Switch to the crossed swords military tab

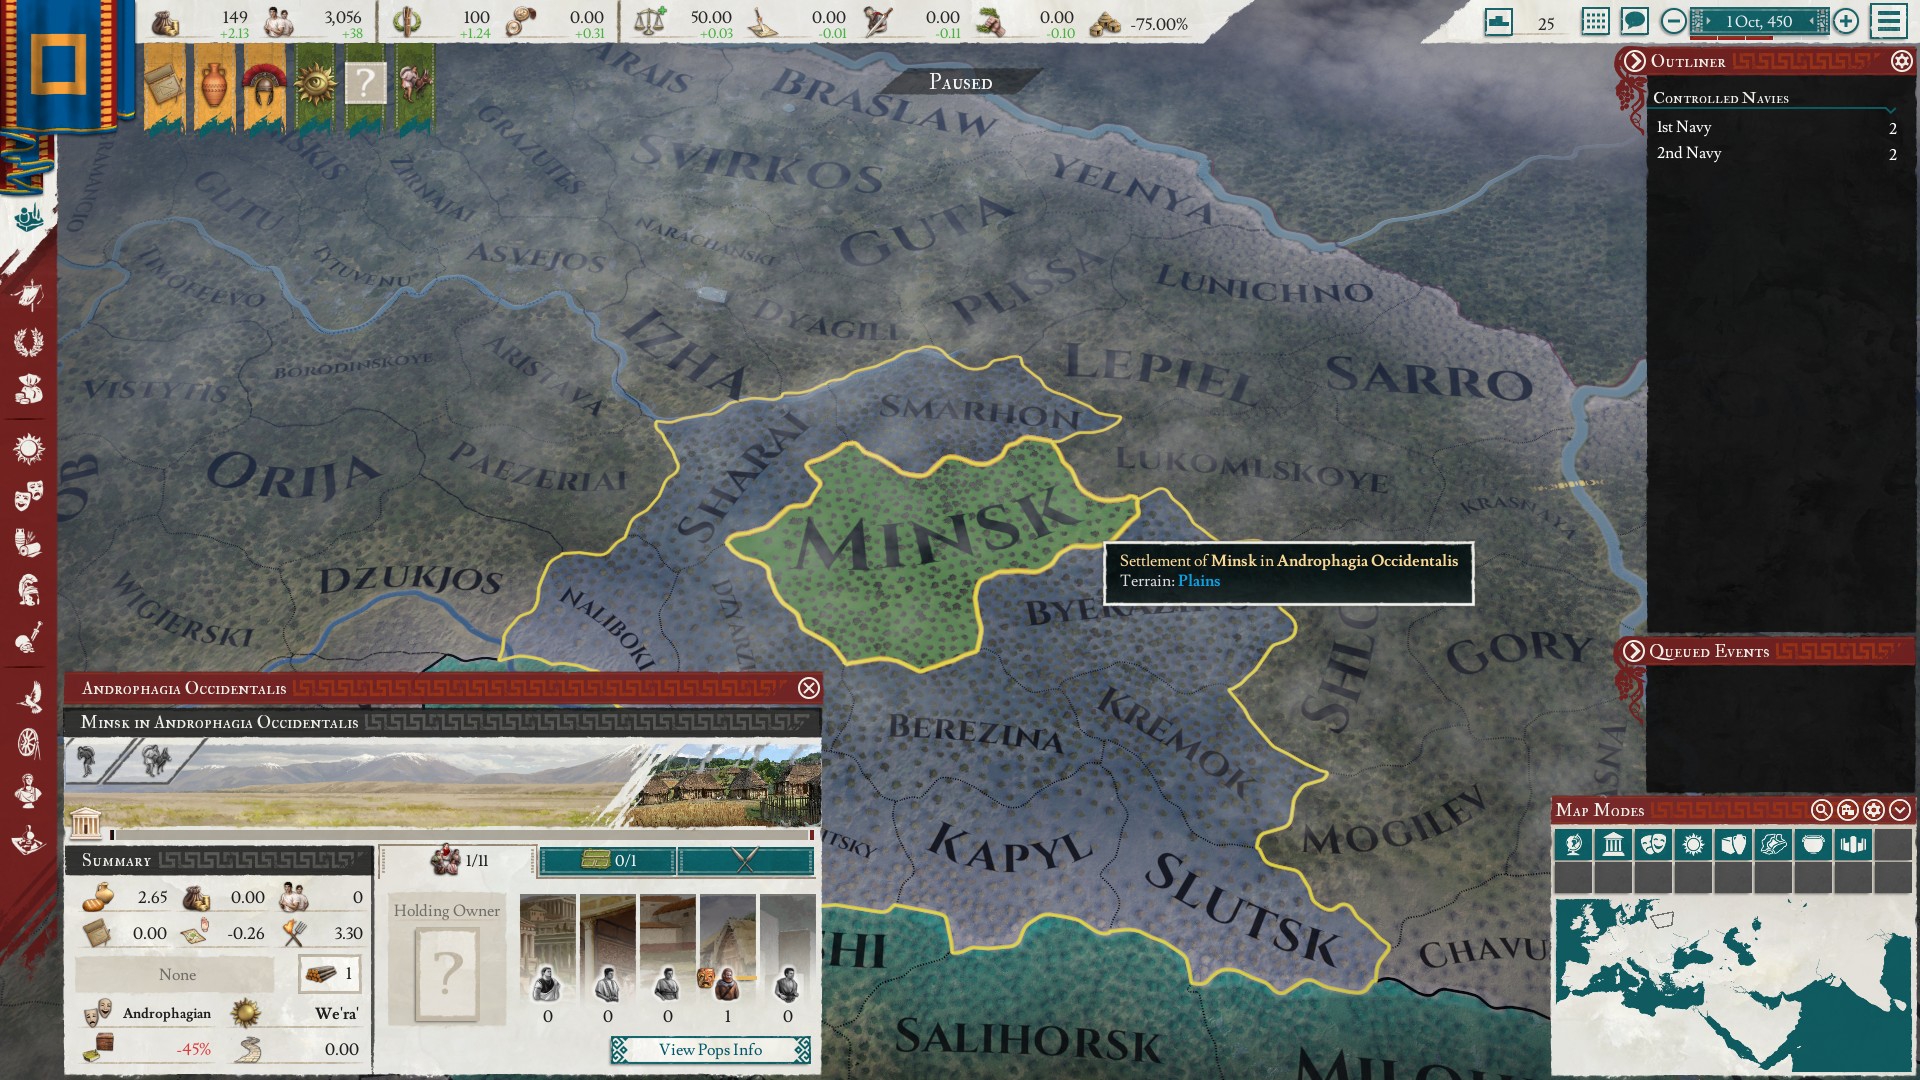click(746, 860)
